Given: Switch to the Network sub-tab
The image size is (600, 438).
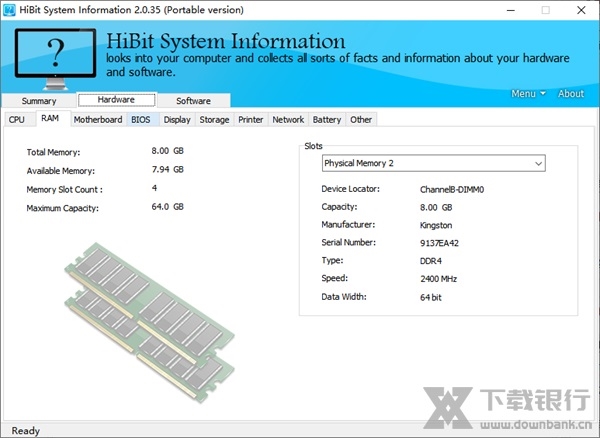Looking at the screenshot, I should coord(288,120).
